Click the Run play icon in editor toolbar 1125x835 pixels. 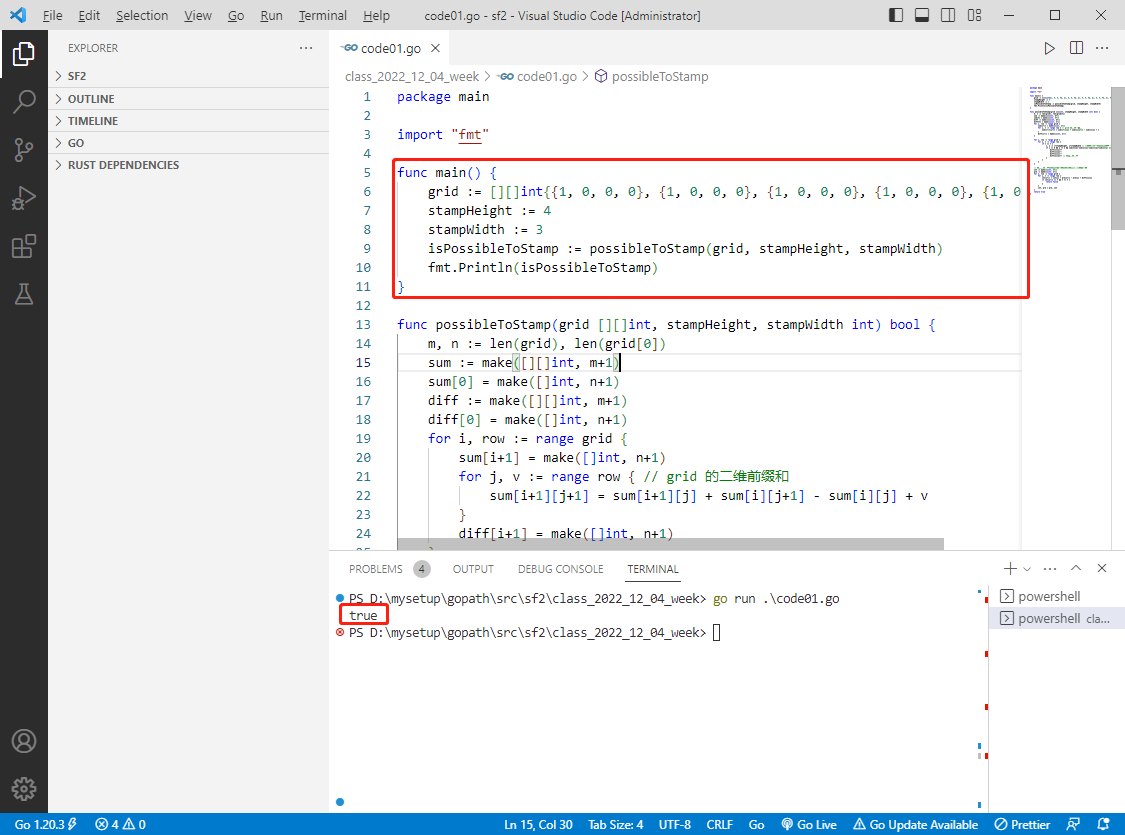pos(1049,48)
